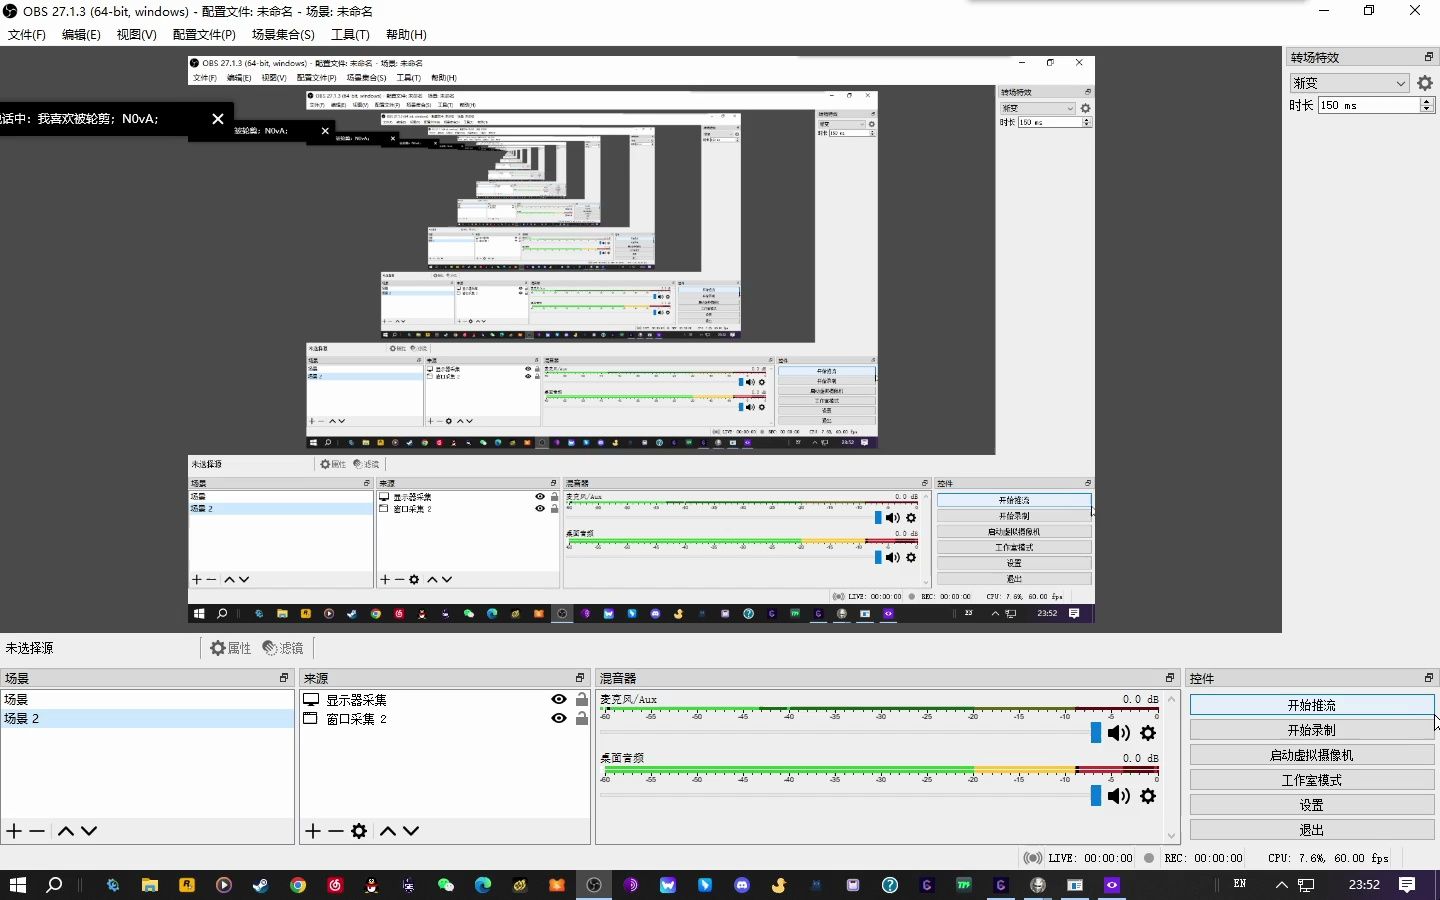Pop out the 转场特效 dock panel
Viewport: 1440px width, 900px height.
coord(1429,57)
